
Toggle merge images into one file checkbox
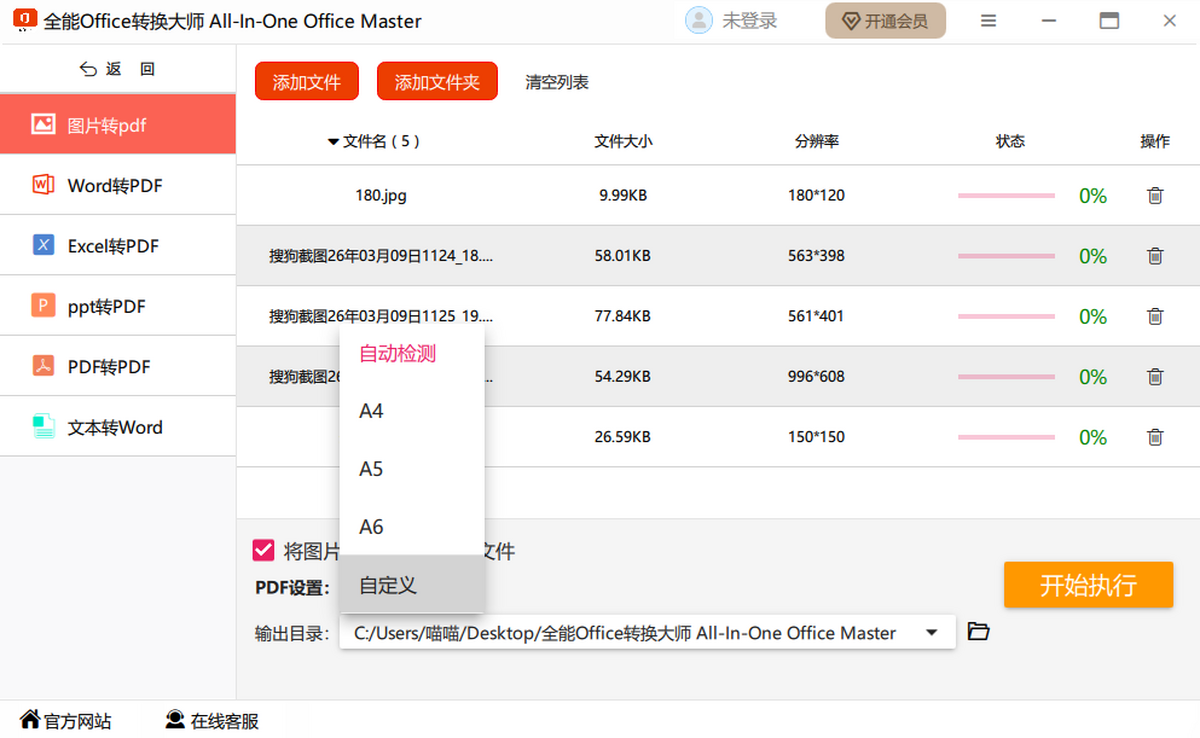[x=264, y=550]
